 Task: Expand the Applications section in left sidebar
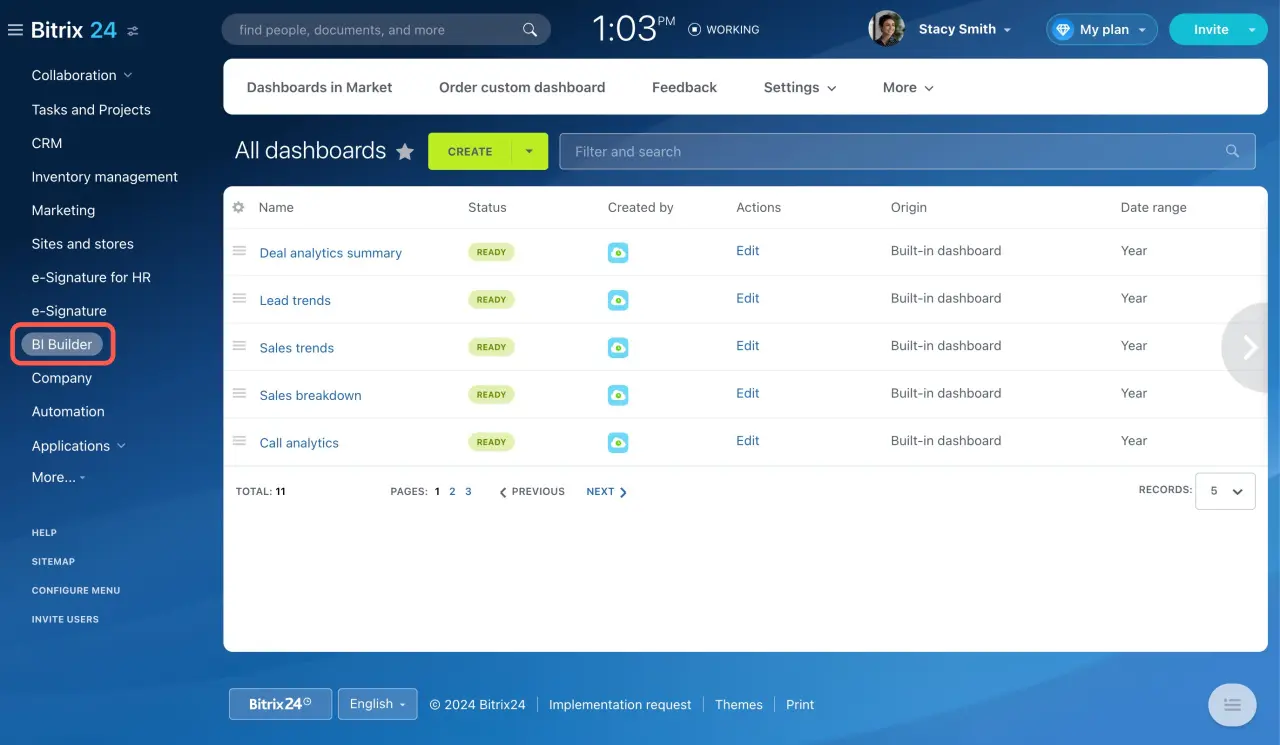[x=78, y=445]
